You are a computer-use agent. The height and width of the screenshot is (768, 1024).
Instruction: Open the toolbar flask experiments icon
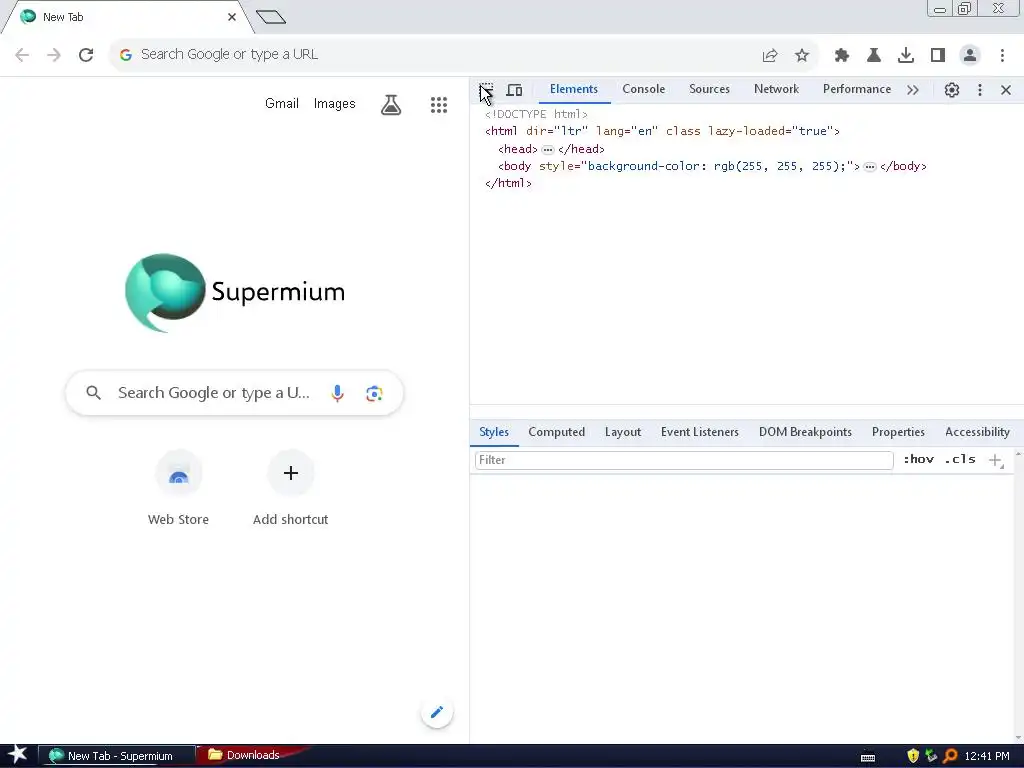click(x=874, y=56)
